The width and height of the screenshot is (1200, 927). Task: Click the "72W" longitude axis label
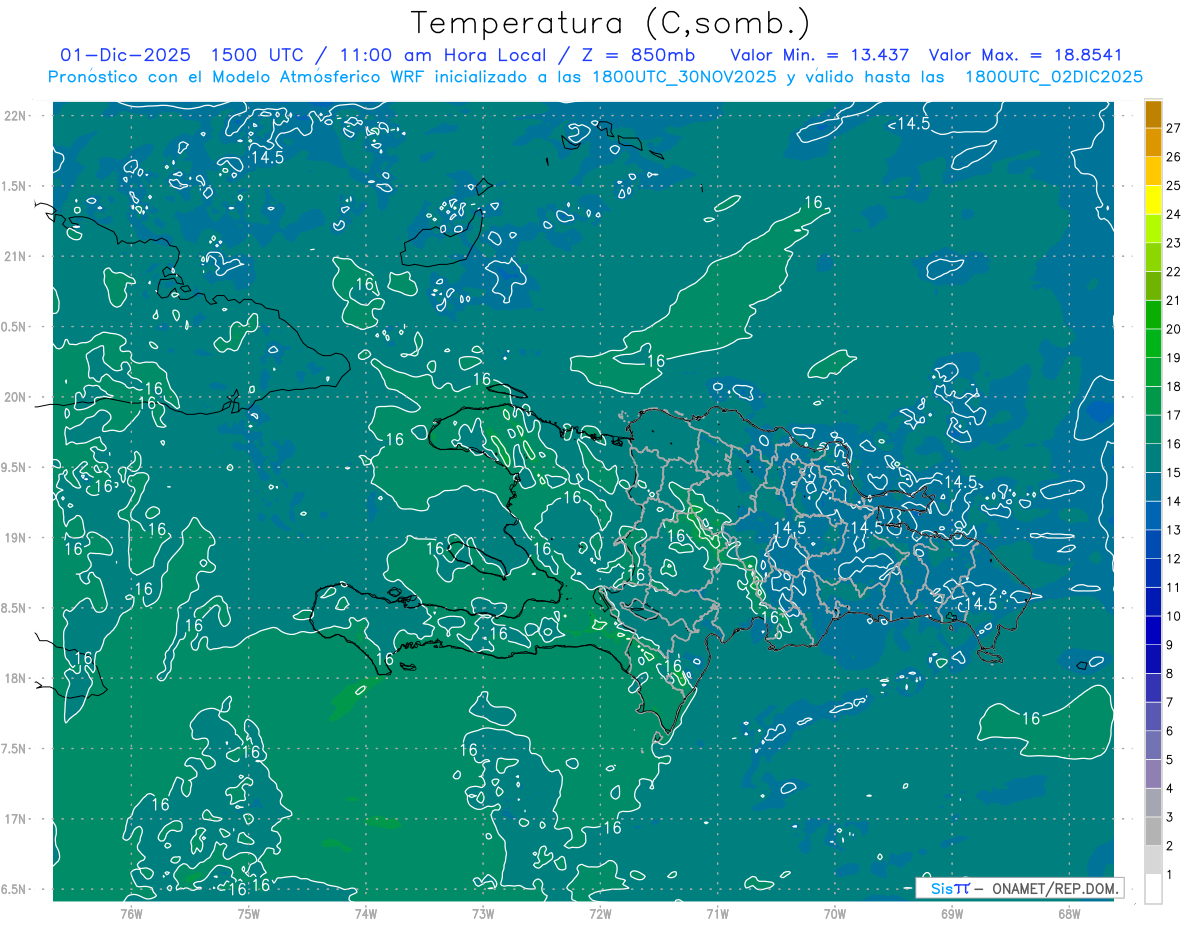click(x=600, y=912)
